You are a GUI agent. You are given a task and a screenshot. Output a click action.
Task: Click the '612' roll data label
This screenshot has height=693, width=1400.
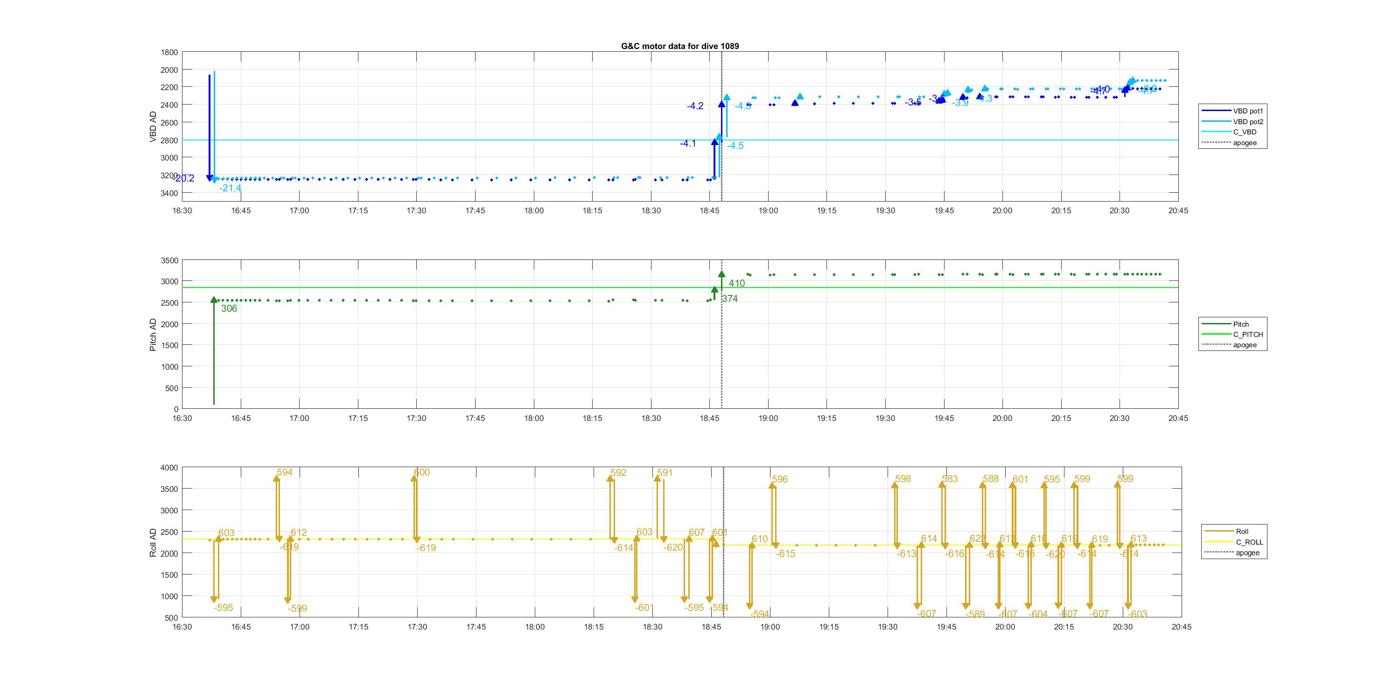coord(299,533)
